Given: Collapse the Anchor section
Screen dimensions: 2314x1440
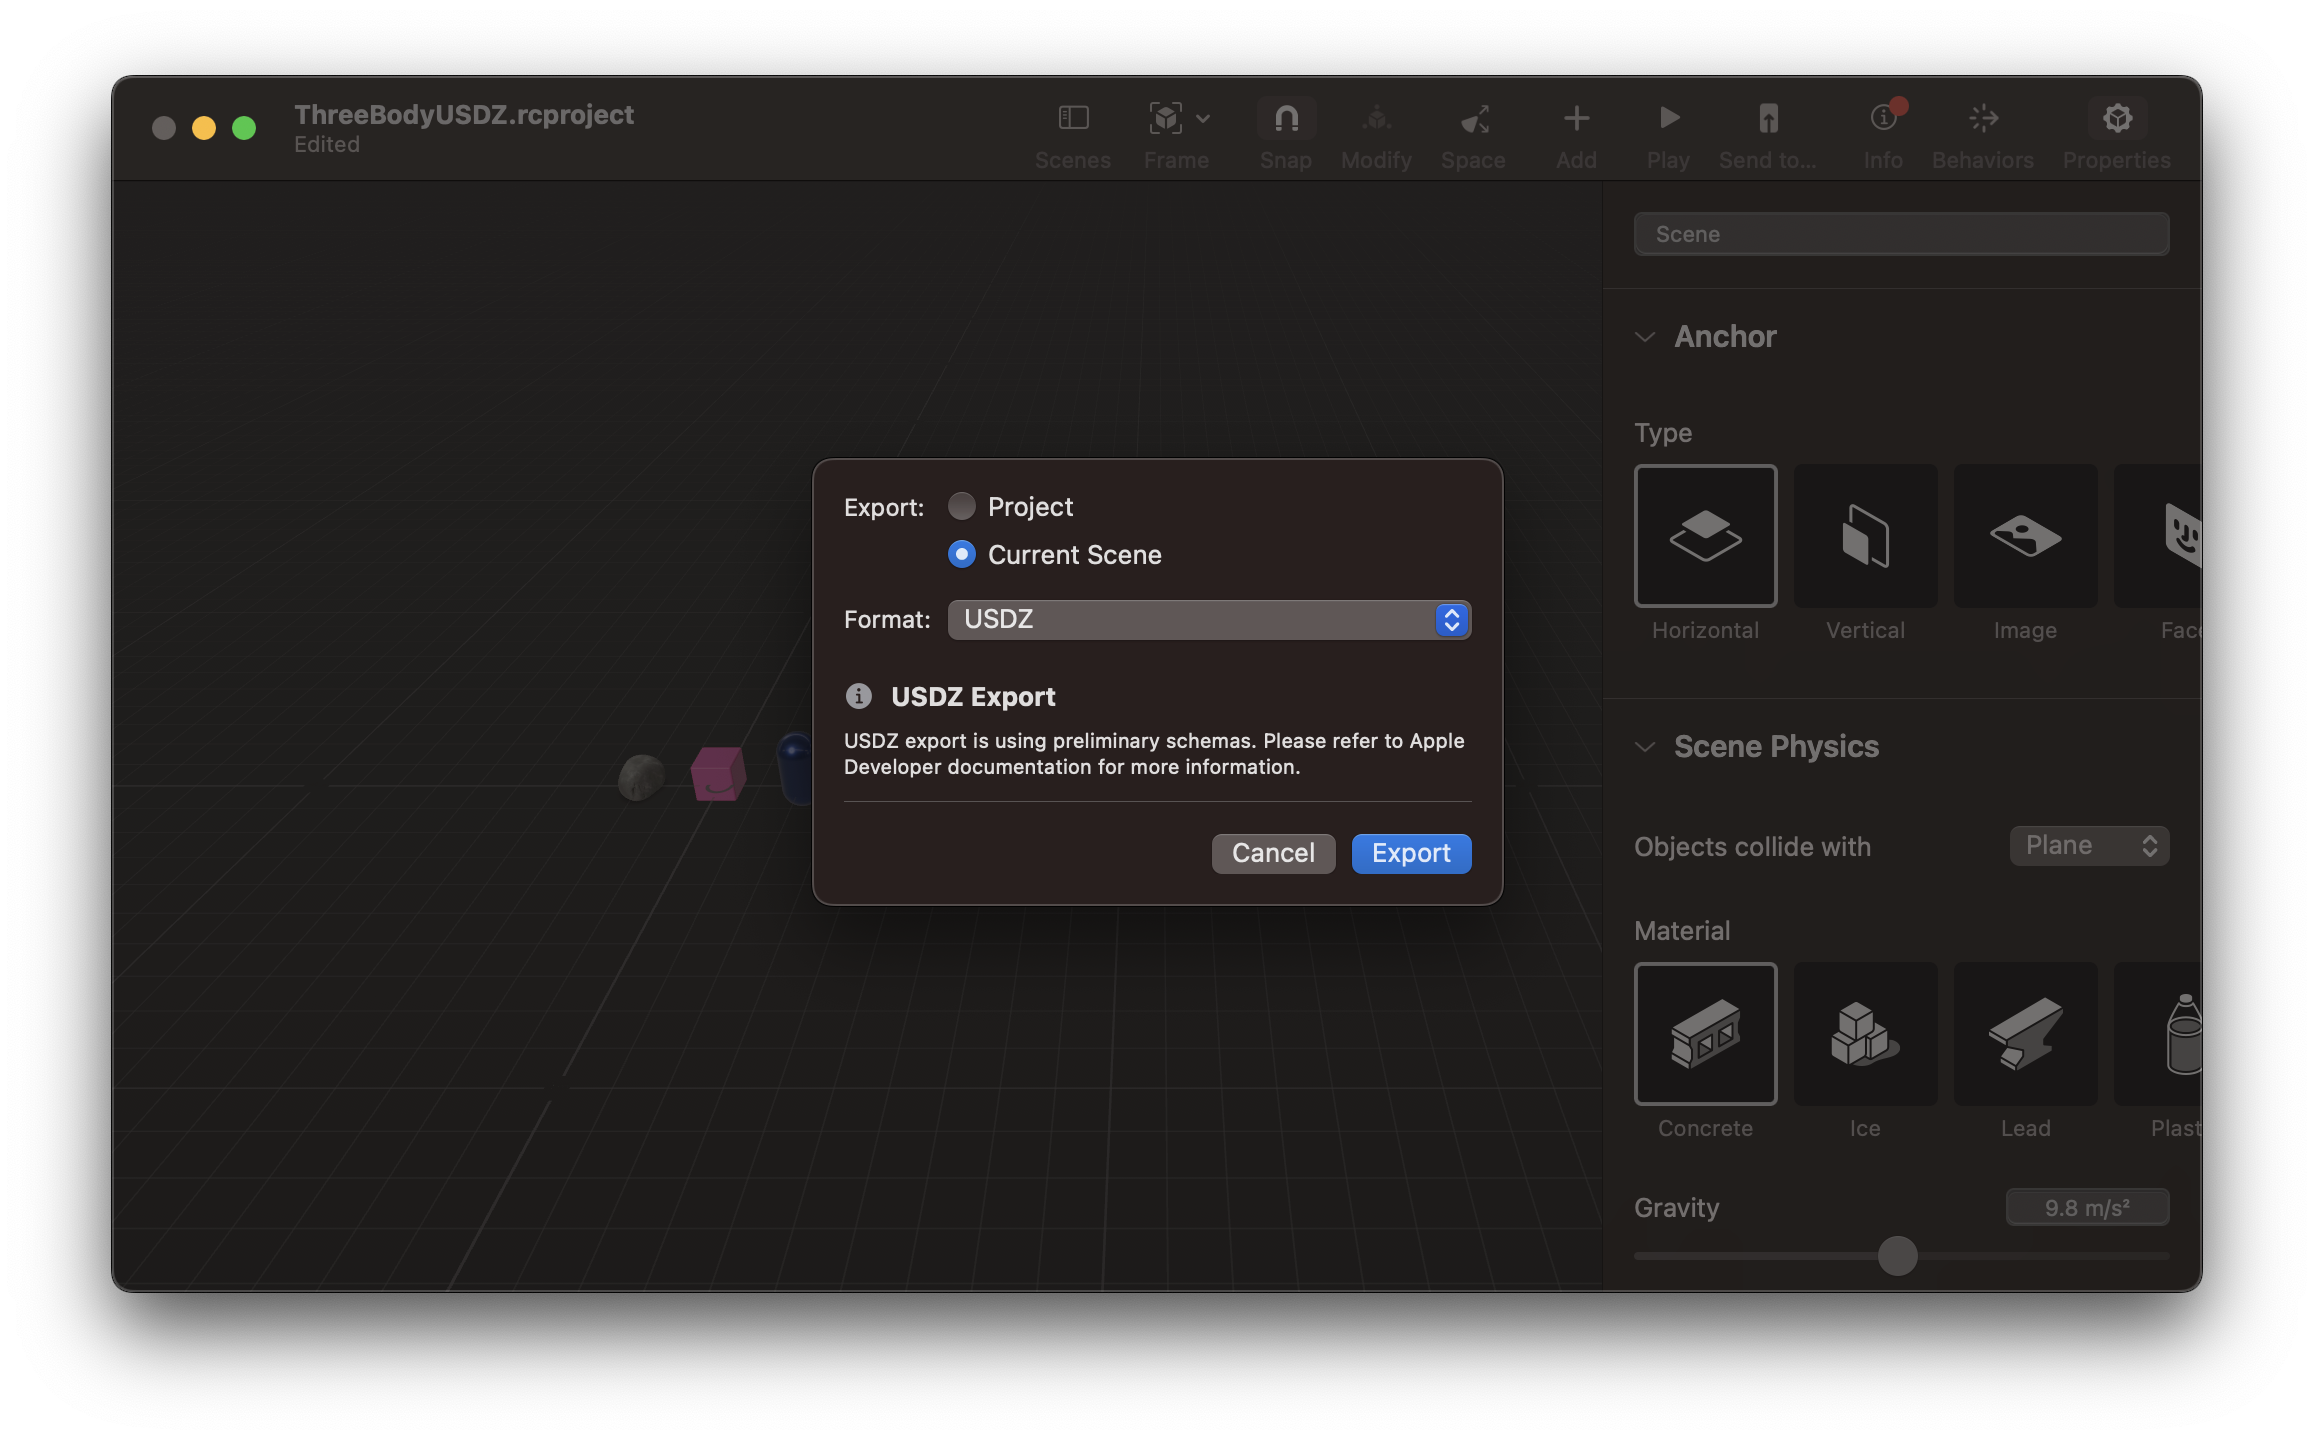Looking at the screenshot, I should click(x=1645, y=337).
